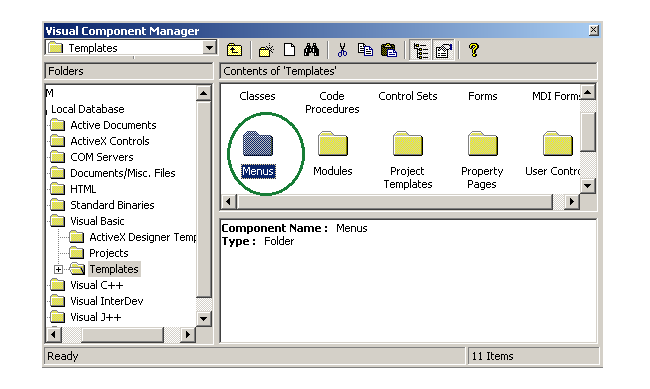
Task: Click the New Folder toolbar icon
Action: click(266, 50)
